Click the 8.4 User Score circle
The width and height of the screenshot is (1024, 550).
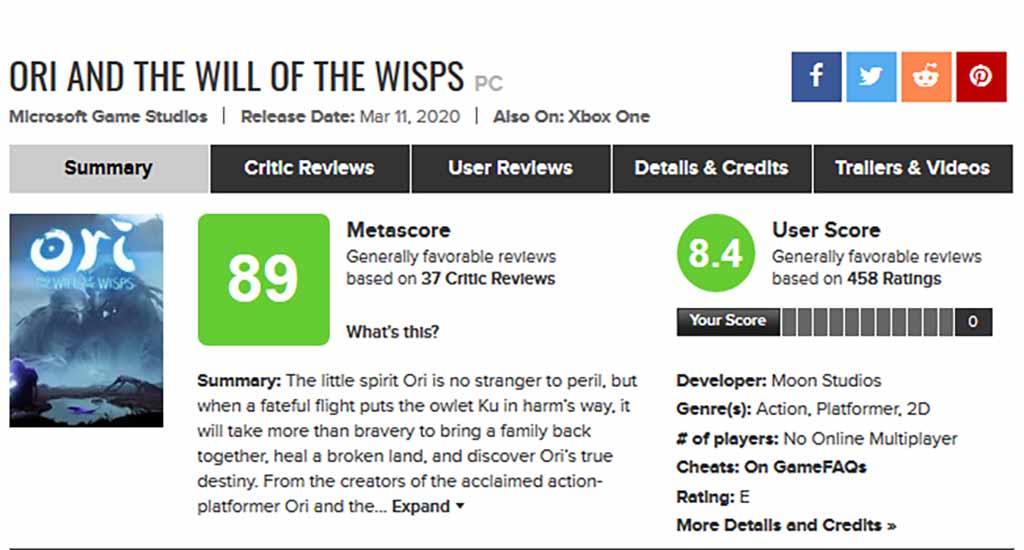tap(716, 253)
